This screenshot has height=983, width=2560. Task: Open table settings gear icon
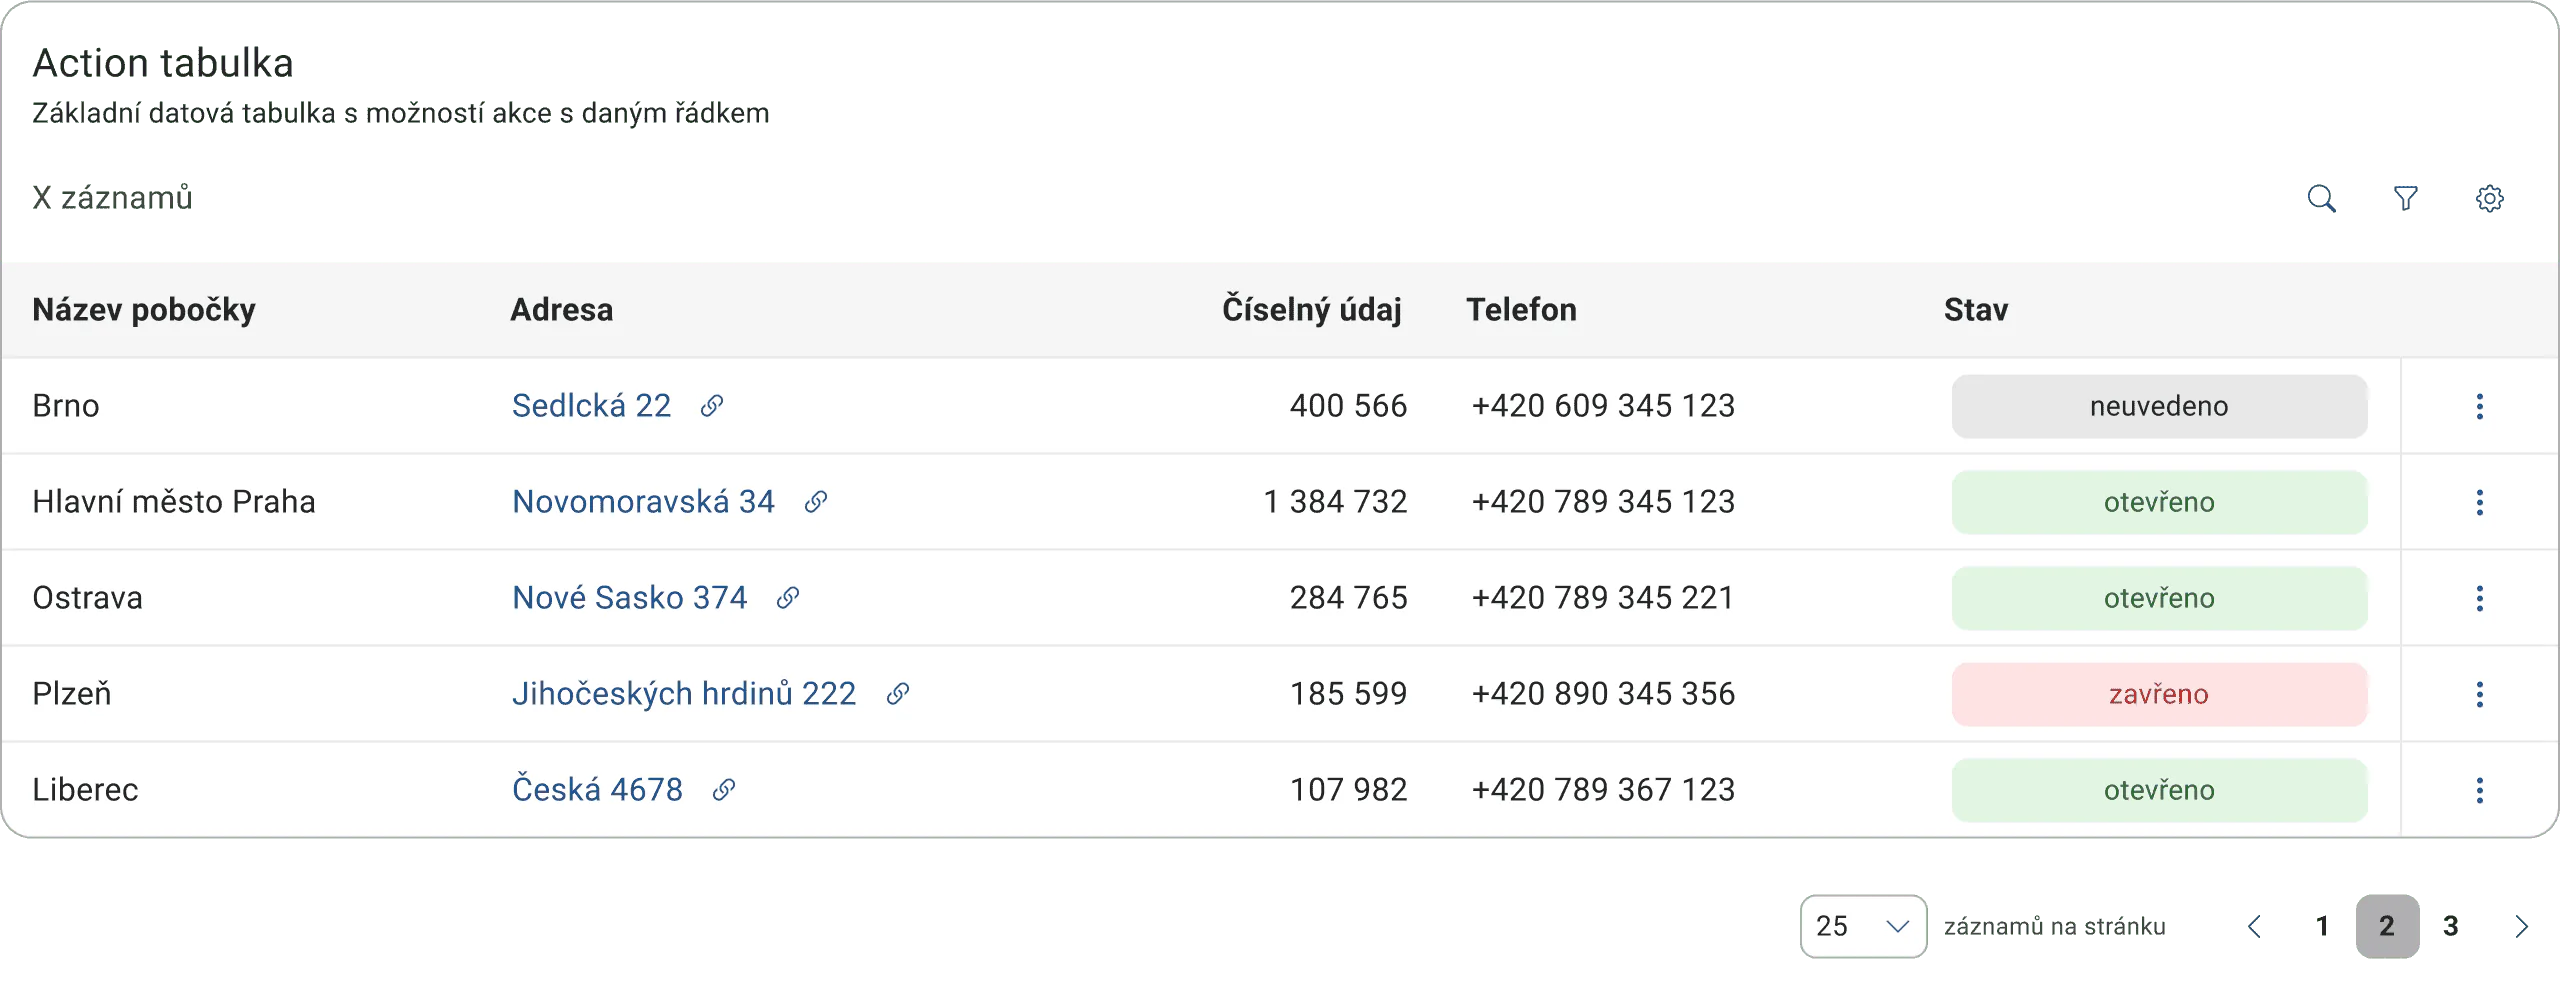(2489, 198)
